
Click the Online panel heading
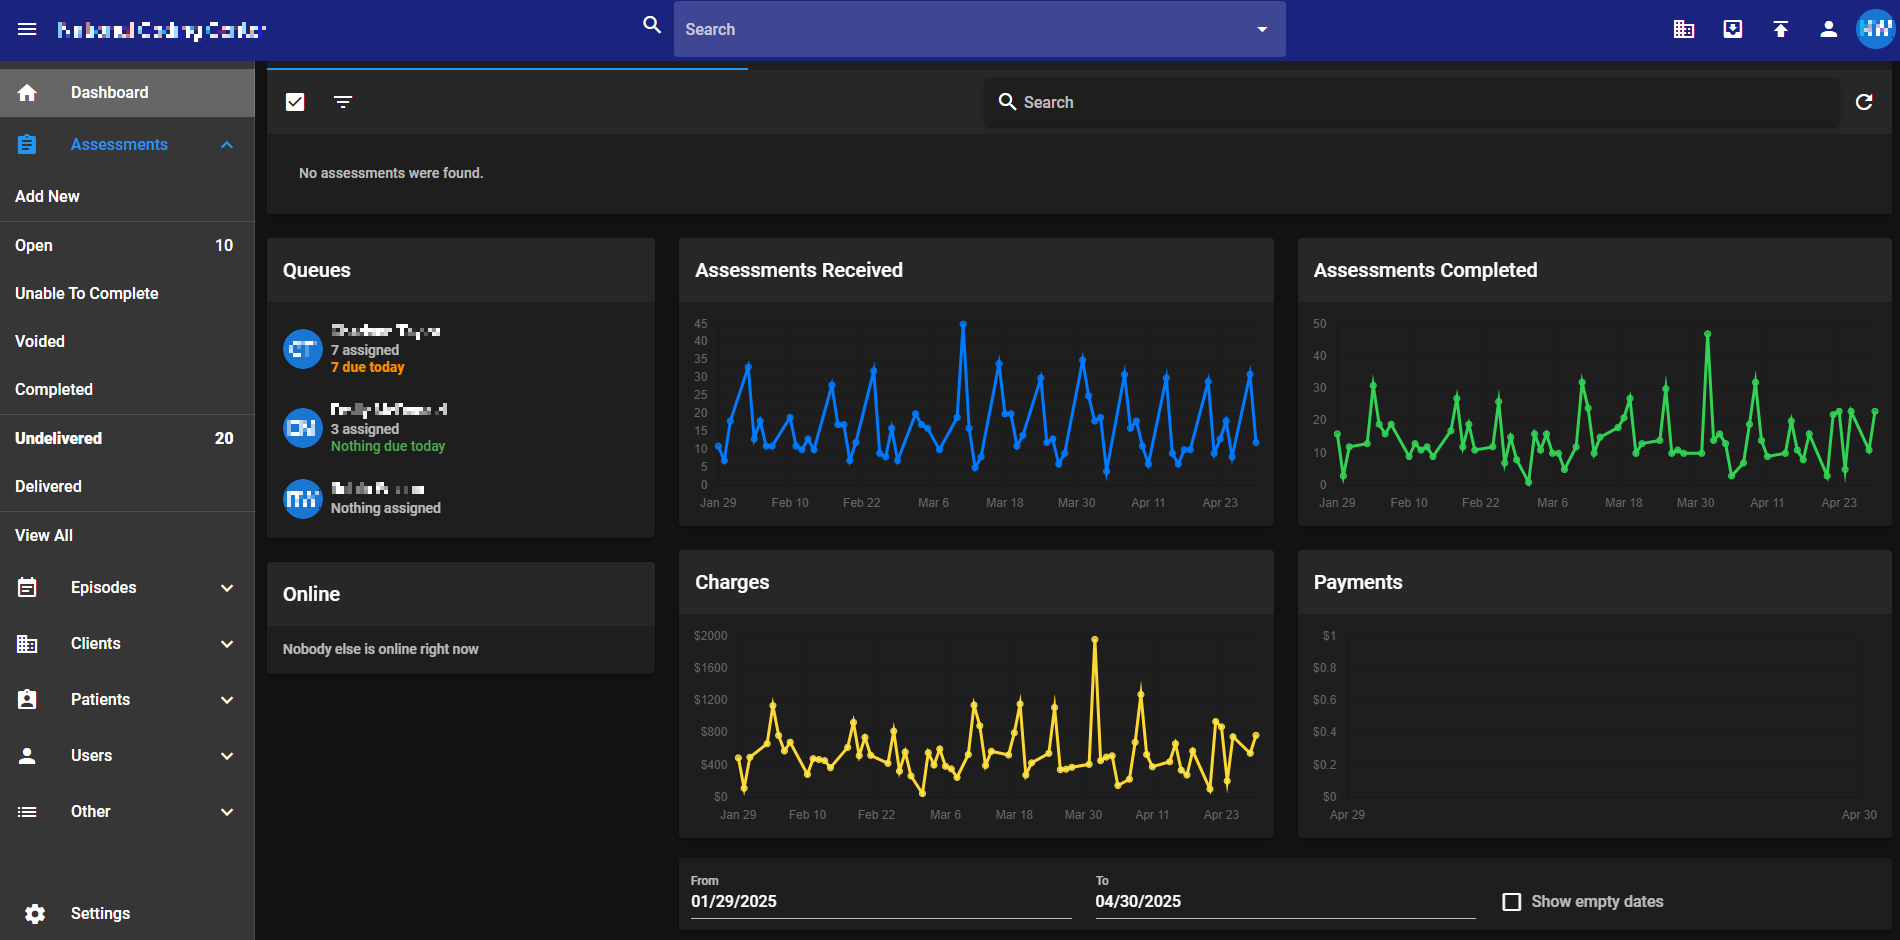click(312, 594)
